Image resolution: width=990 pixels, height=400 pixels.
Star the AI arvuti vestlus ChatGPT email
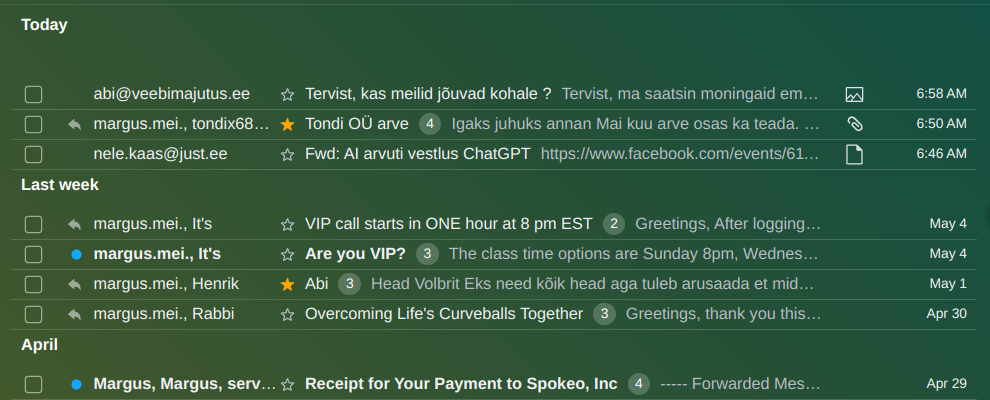coord(288,155)
